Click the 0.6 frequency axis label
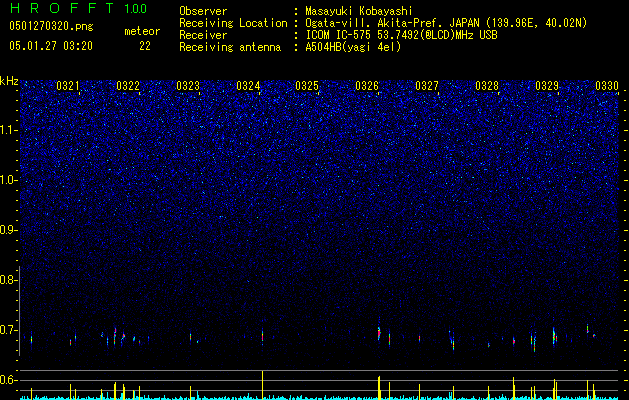The width and height of the screenshot is (629, 400). [x=8, y=380]
